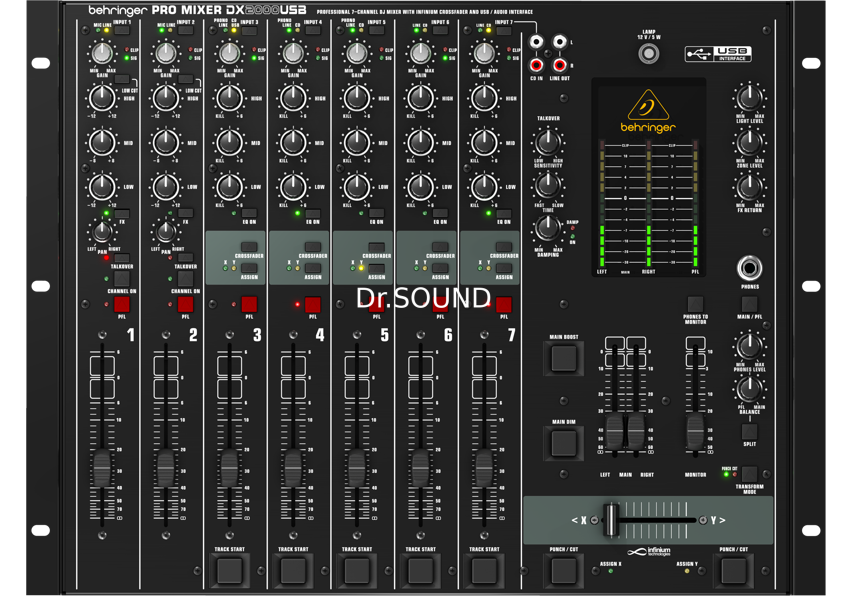Enable Talkover on channel 1
Viewport: 852px width, 596px height.
(122, 258)
